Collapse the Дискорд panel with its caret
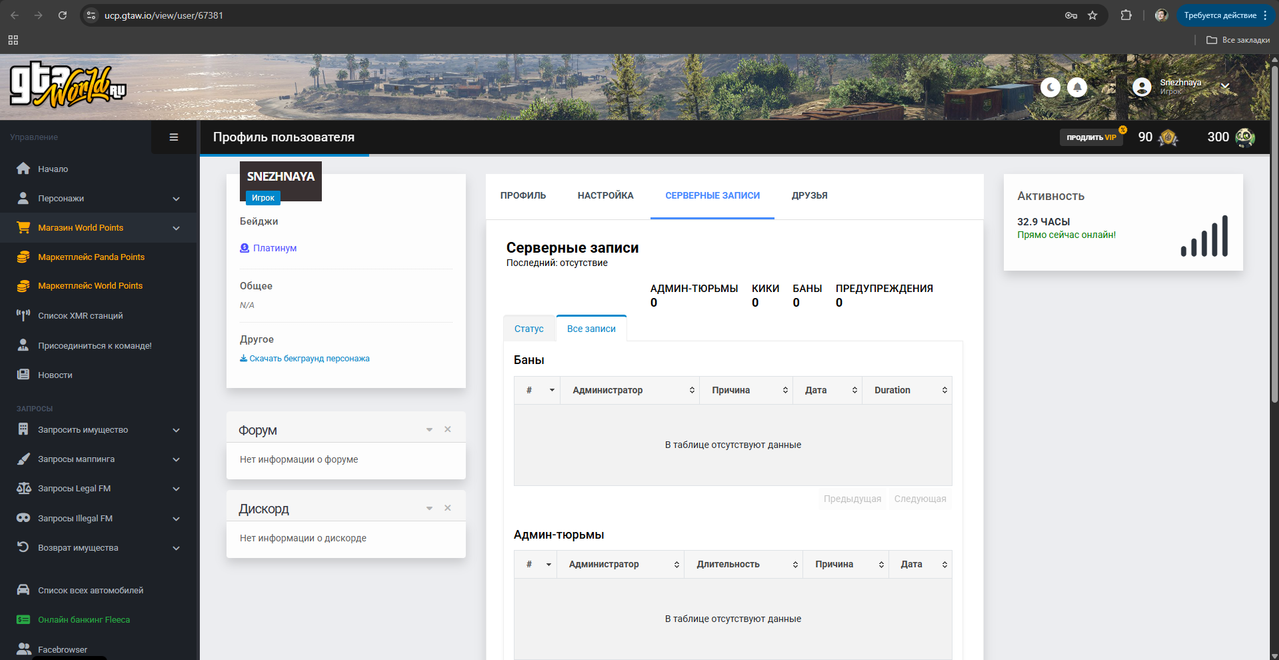The width and height of the screenshot is (1279, 660). point(429,508)
